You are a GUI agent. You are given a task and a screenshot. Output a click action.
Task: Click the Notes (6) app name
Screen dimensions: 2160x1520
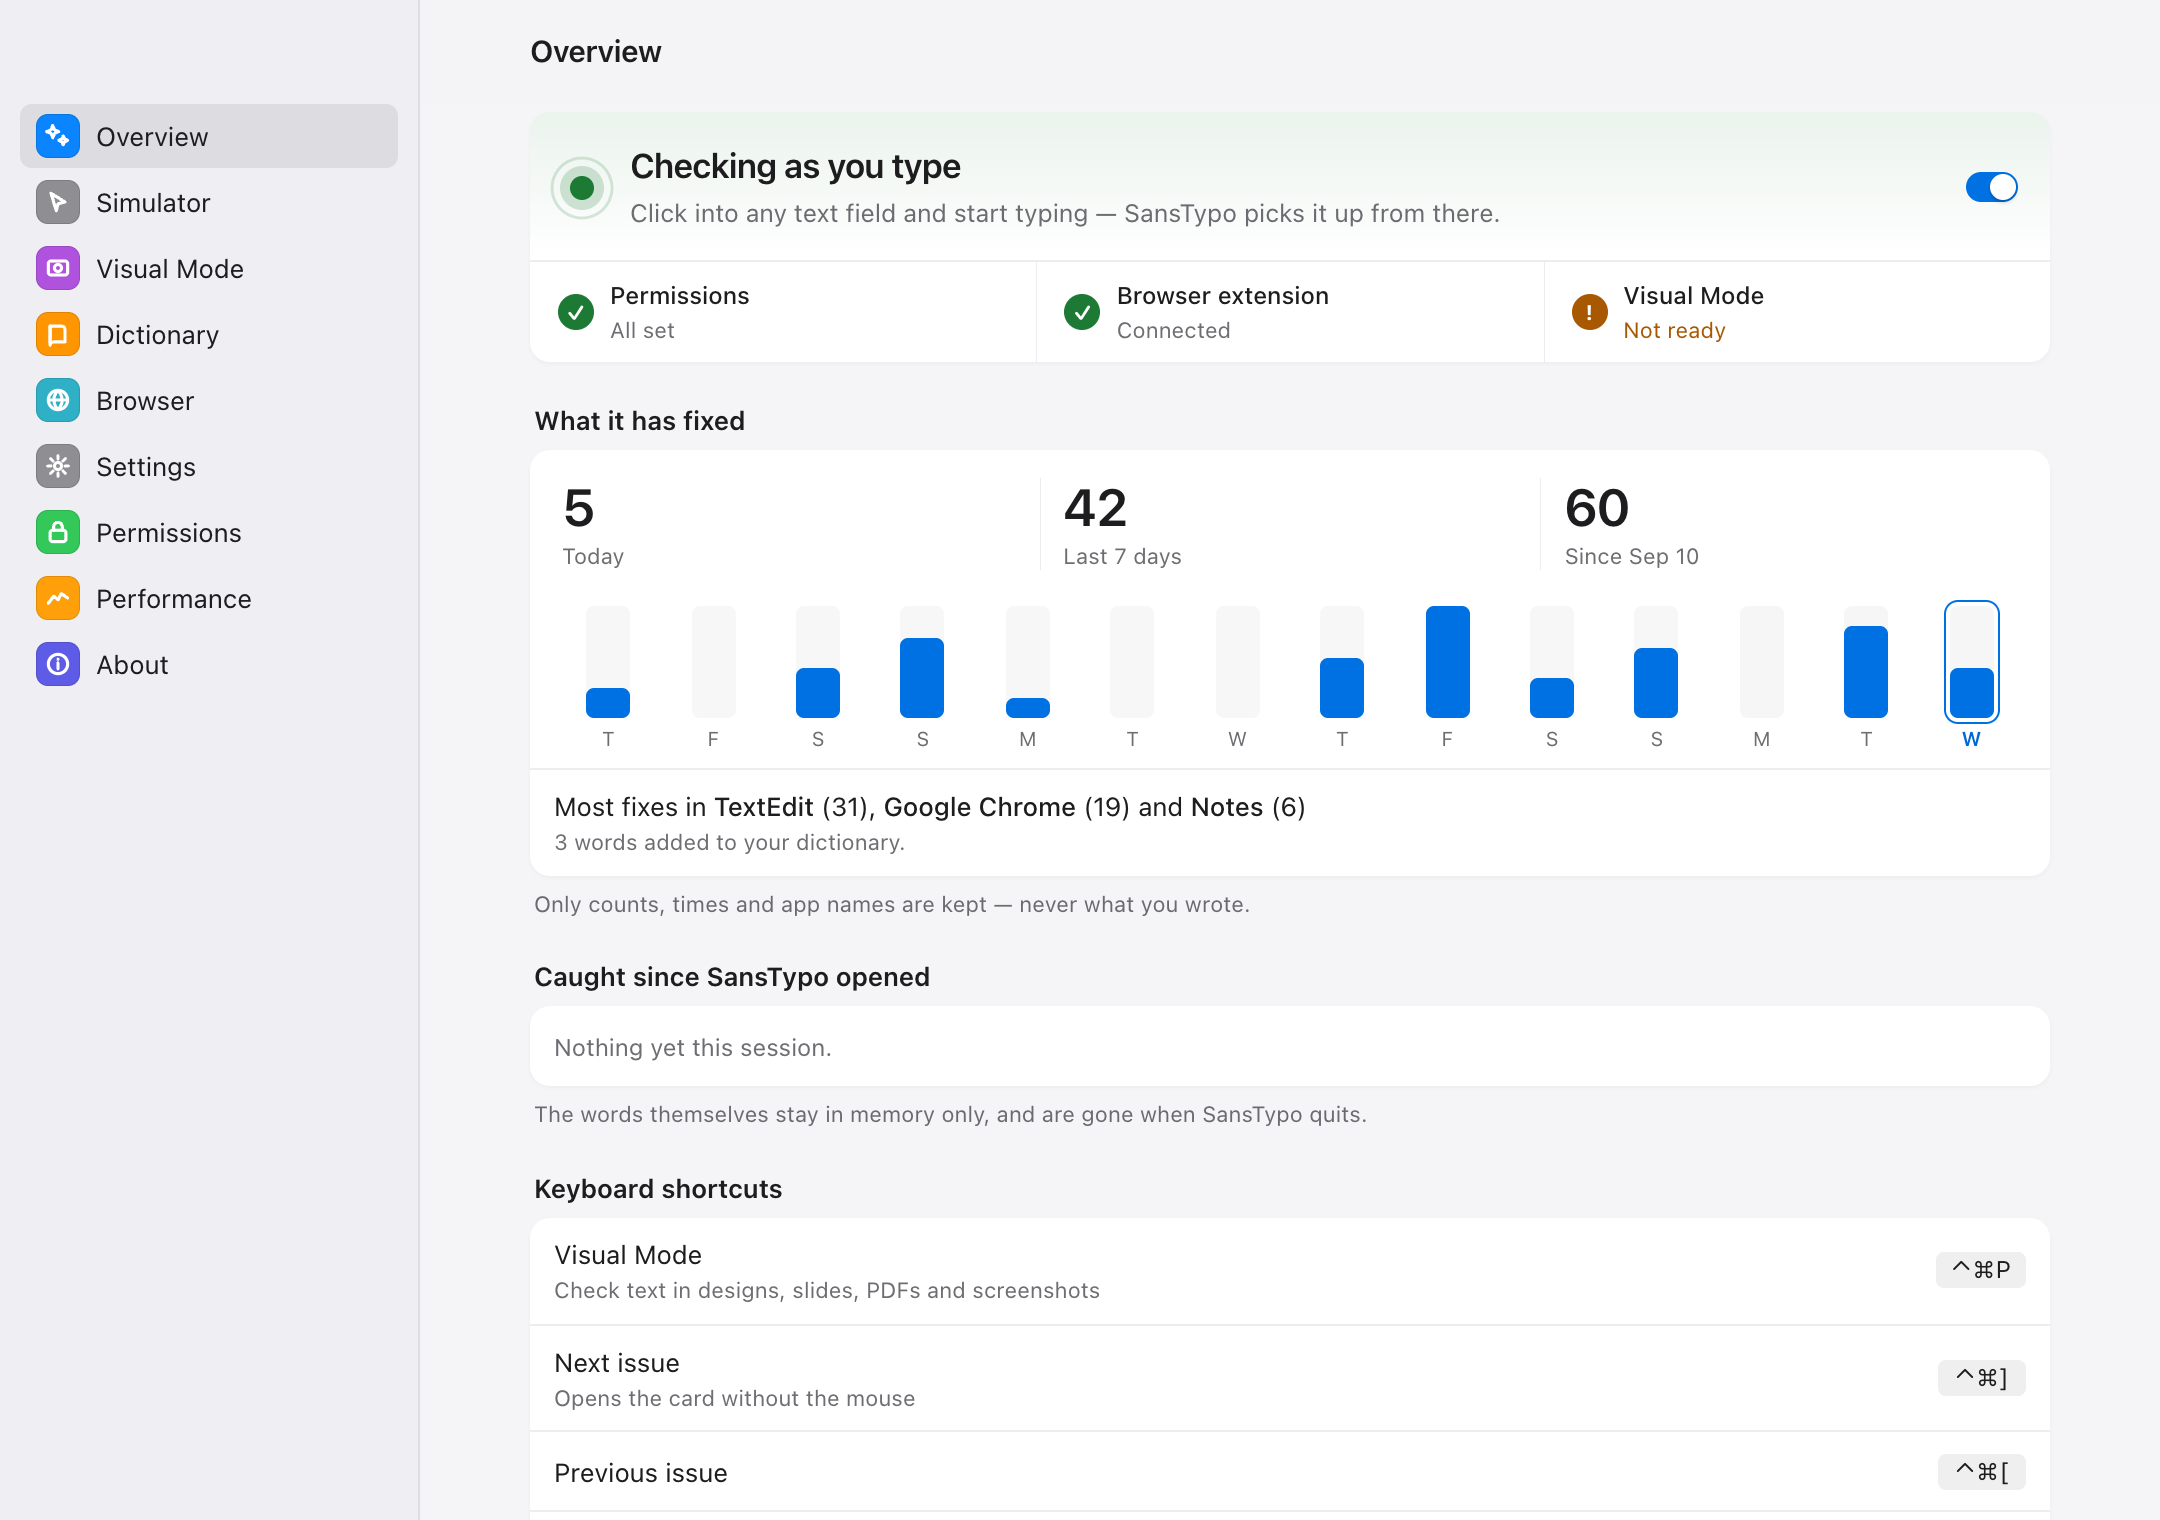pos(1248,807)
